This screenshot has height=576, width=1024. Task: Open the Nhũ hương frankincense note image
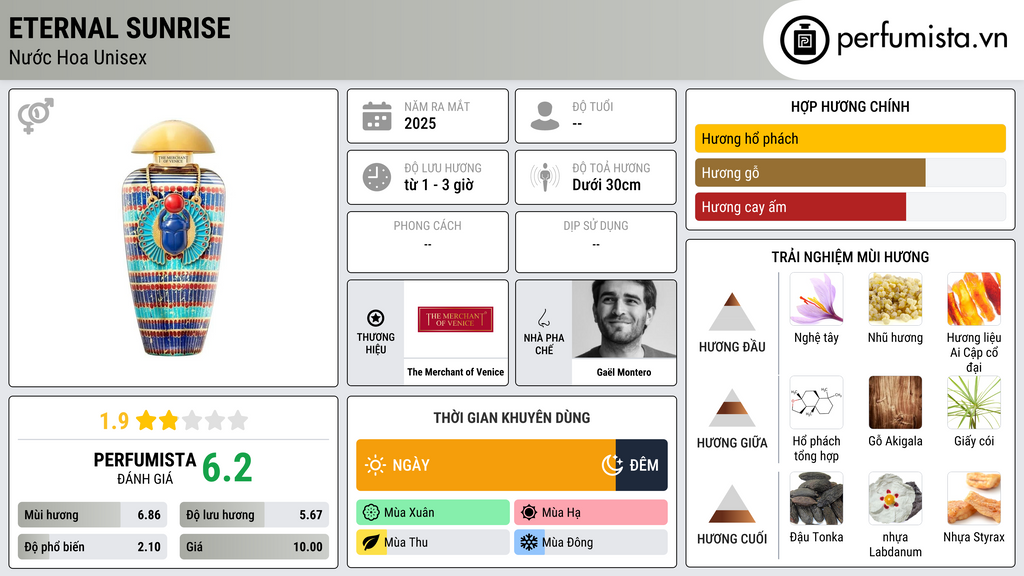895,299
